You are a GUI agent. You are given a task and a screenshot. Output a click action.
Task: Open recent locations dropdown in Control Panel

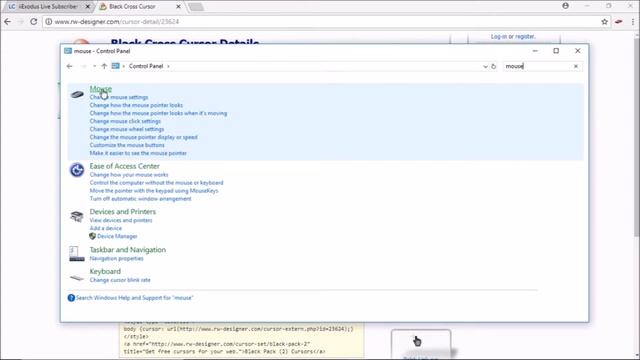tap(94, 66)
